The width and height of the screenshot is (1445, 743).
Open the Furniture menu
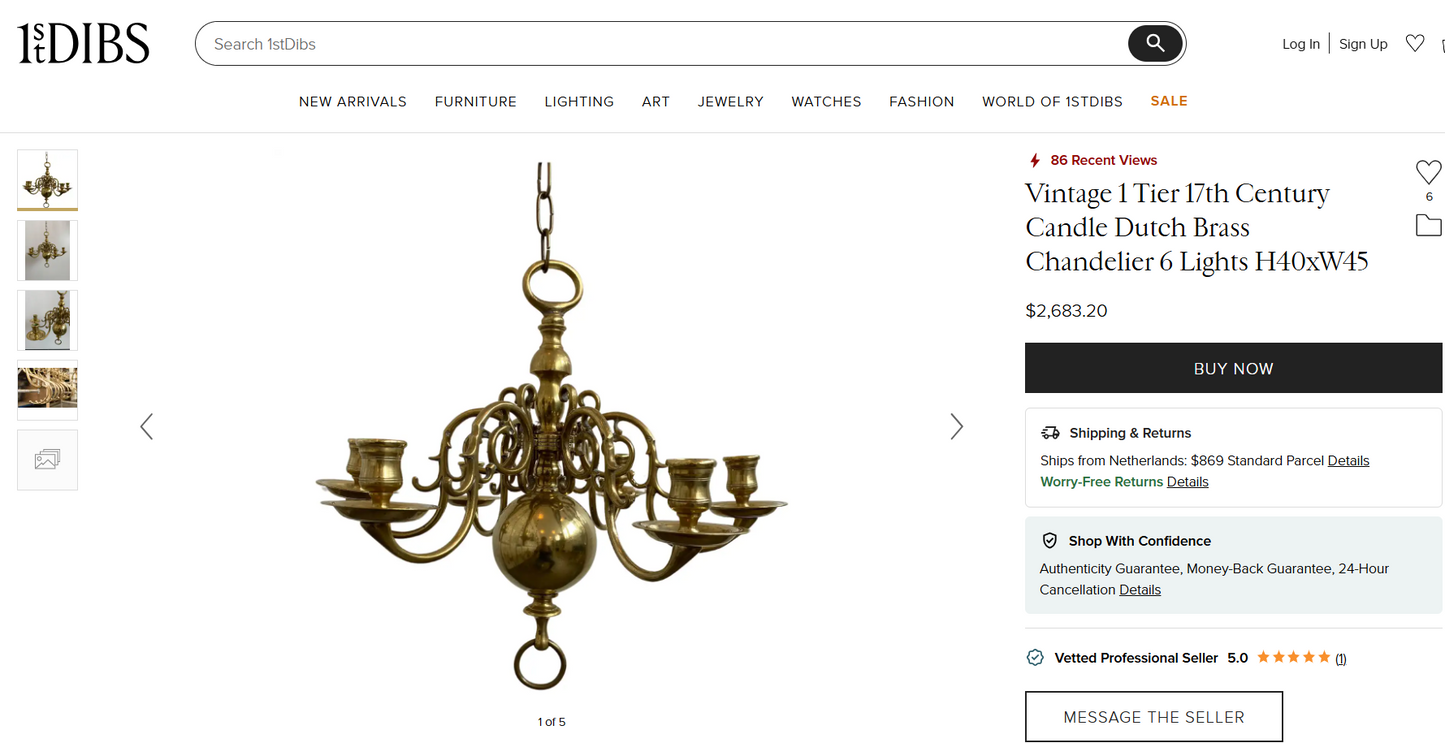[476, 101]
